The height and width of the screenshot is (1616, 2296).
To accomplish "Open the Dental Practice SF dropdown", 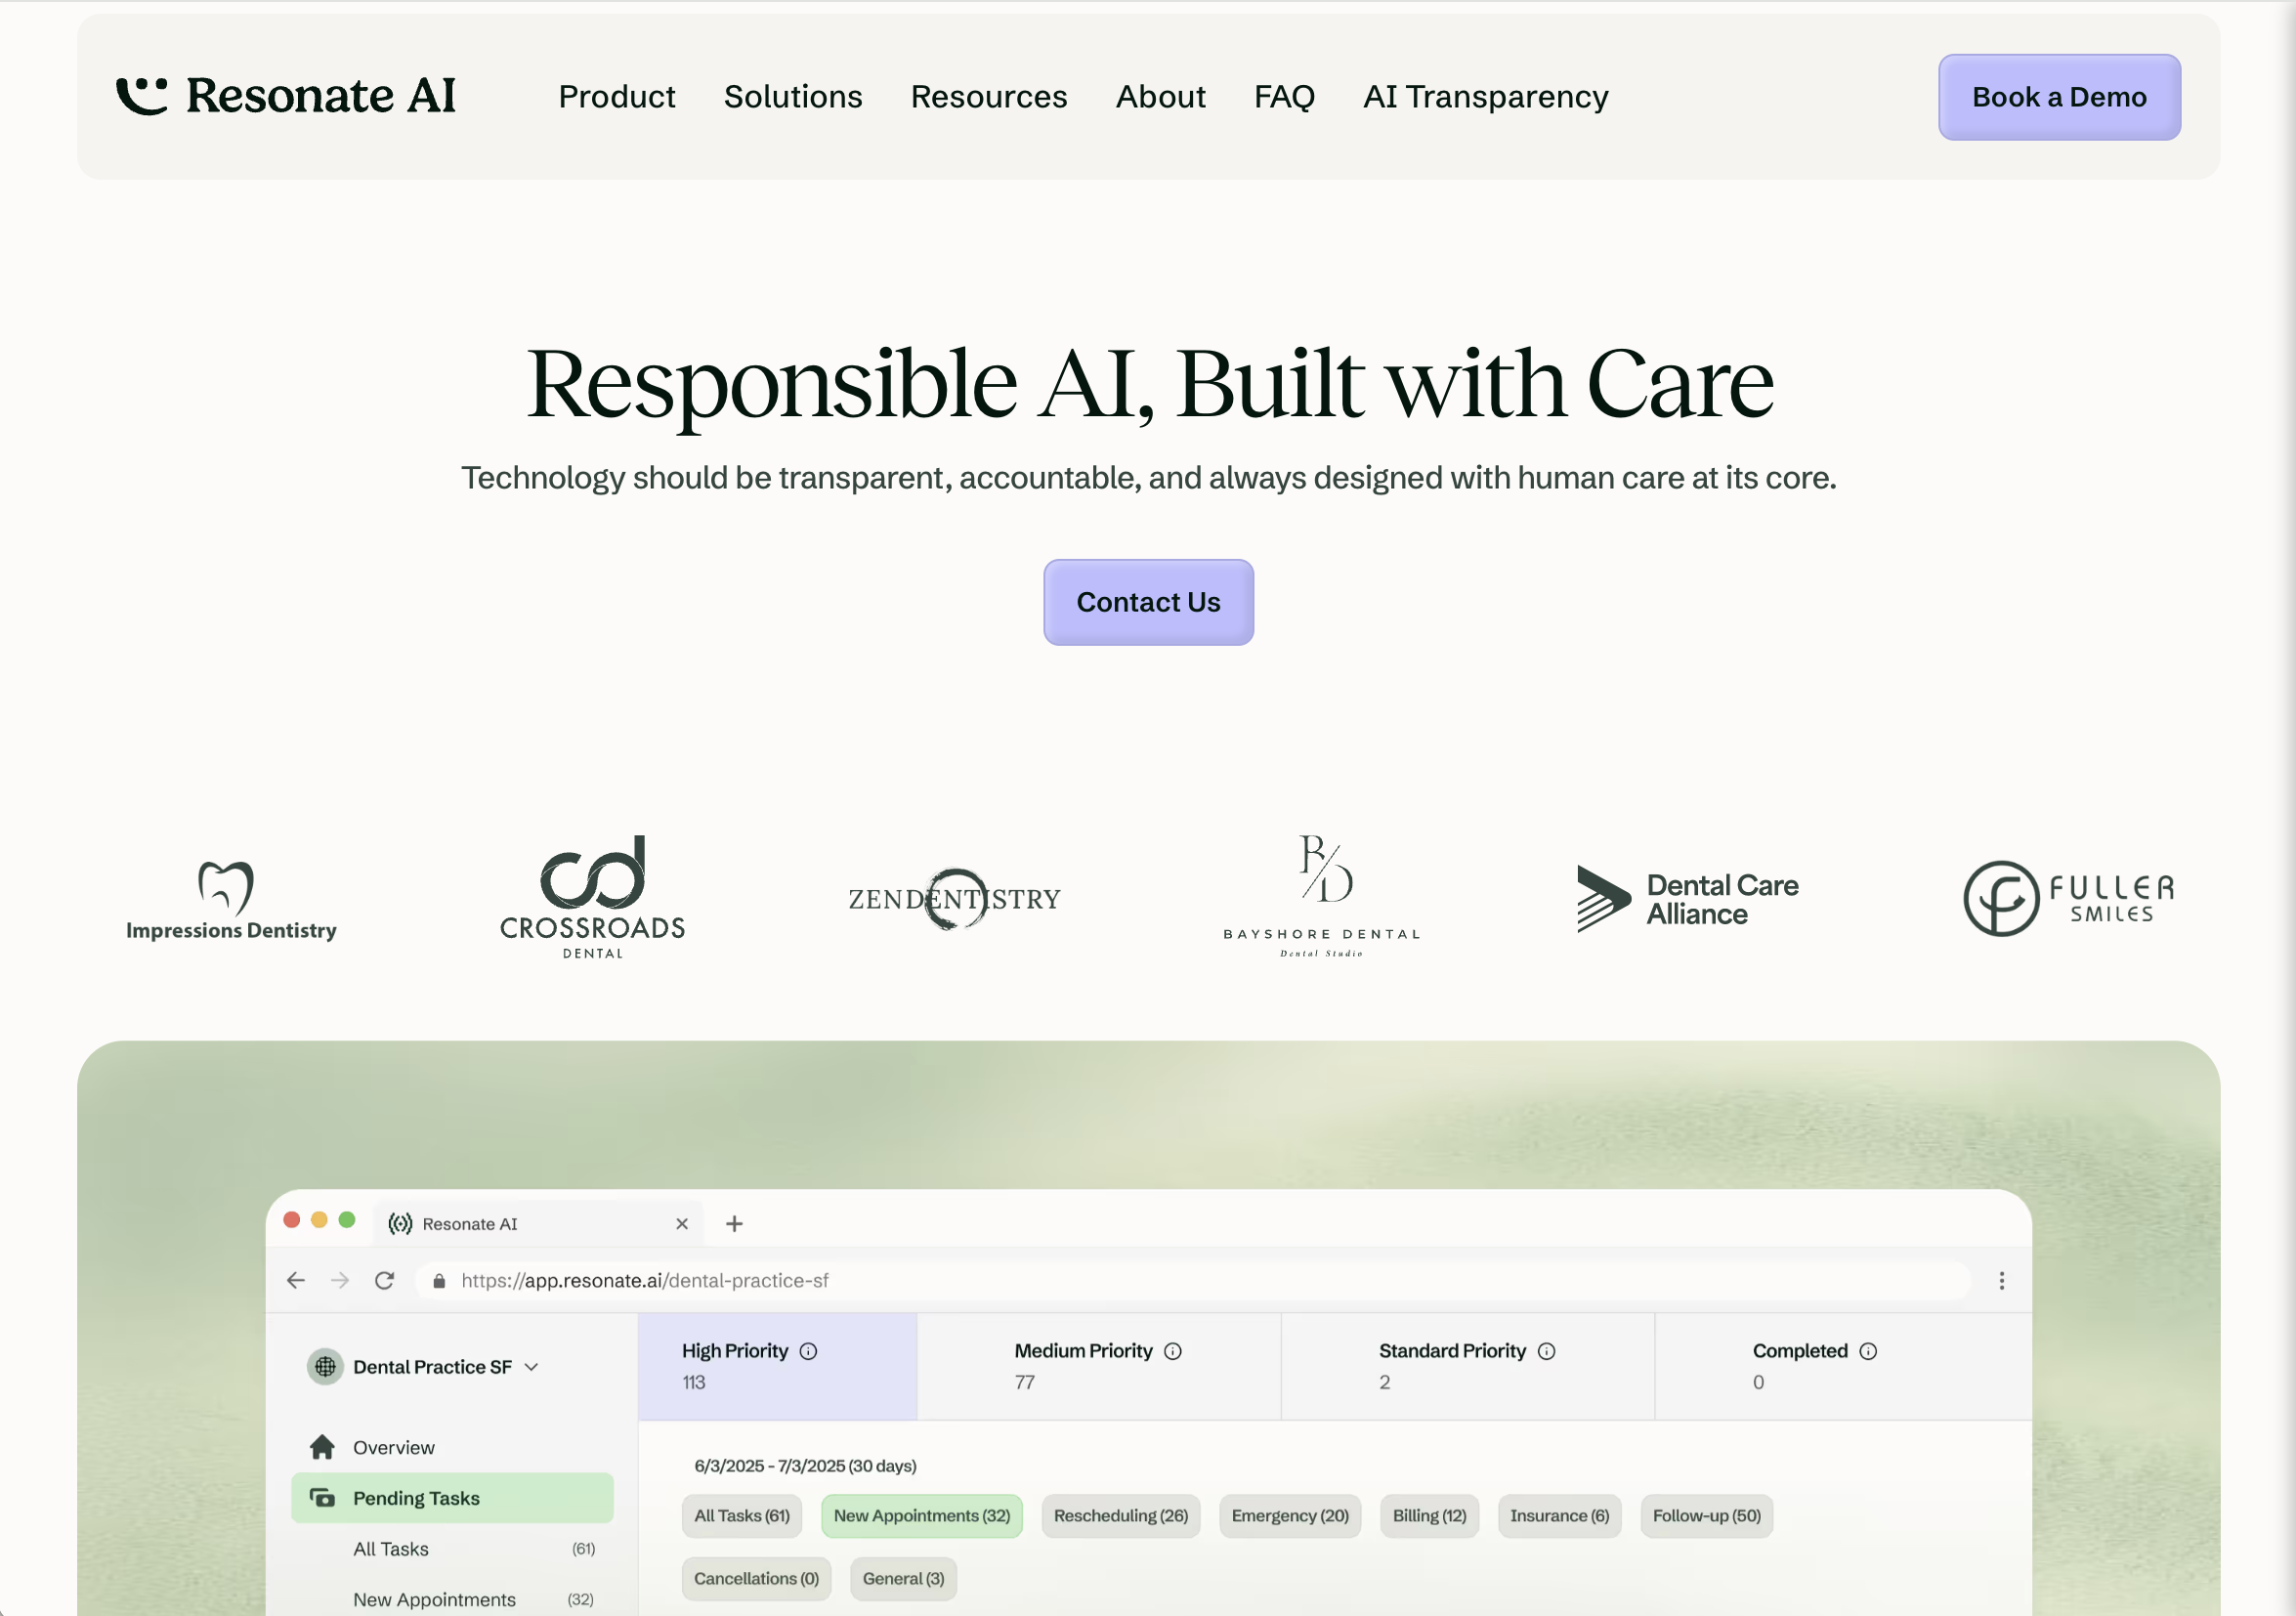I will (533, 1366).
